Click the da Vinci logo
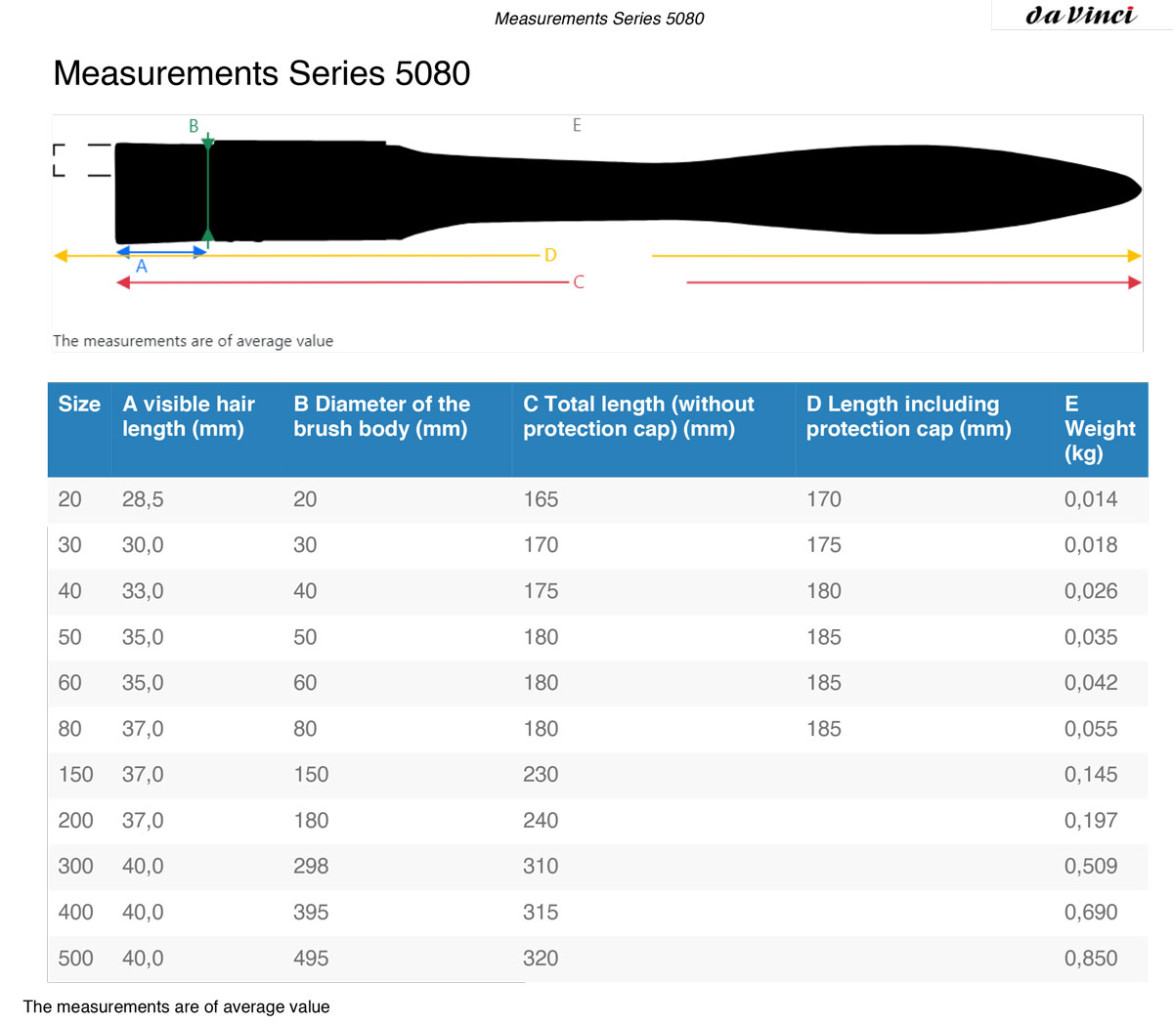 1080,15
